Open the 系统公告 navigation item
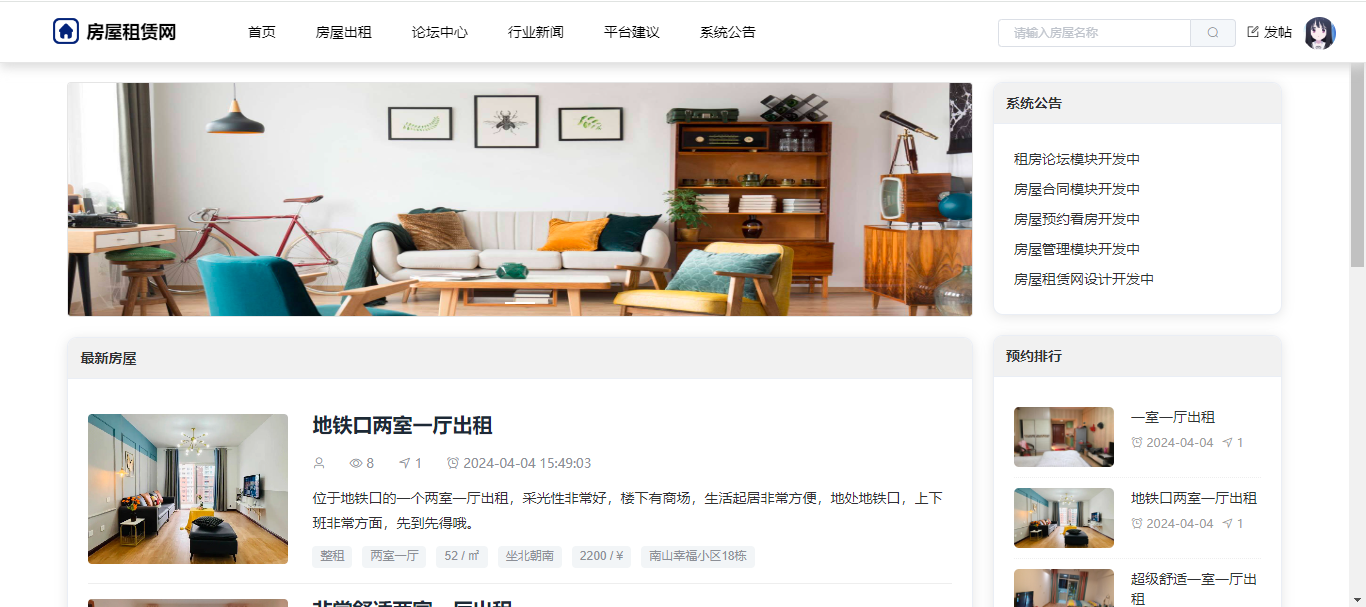The image size is (1366, 607). [728, 32]
